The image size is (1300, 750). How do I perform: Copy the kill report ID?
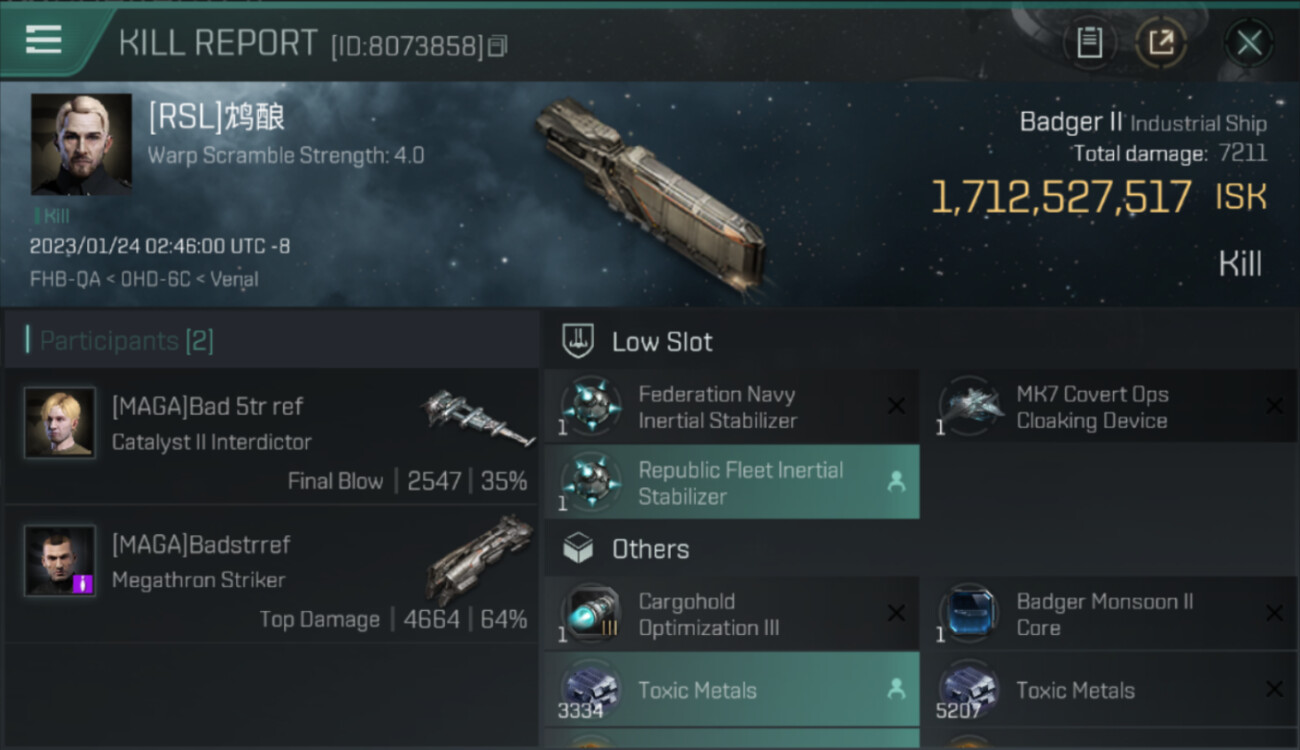[x=498, y=46]
